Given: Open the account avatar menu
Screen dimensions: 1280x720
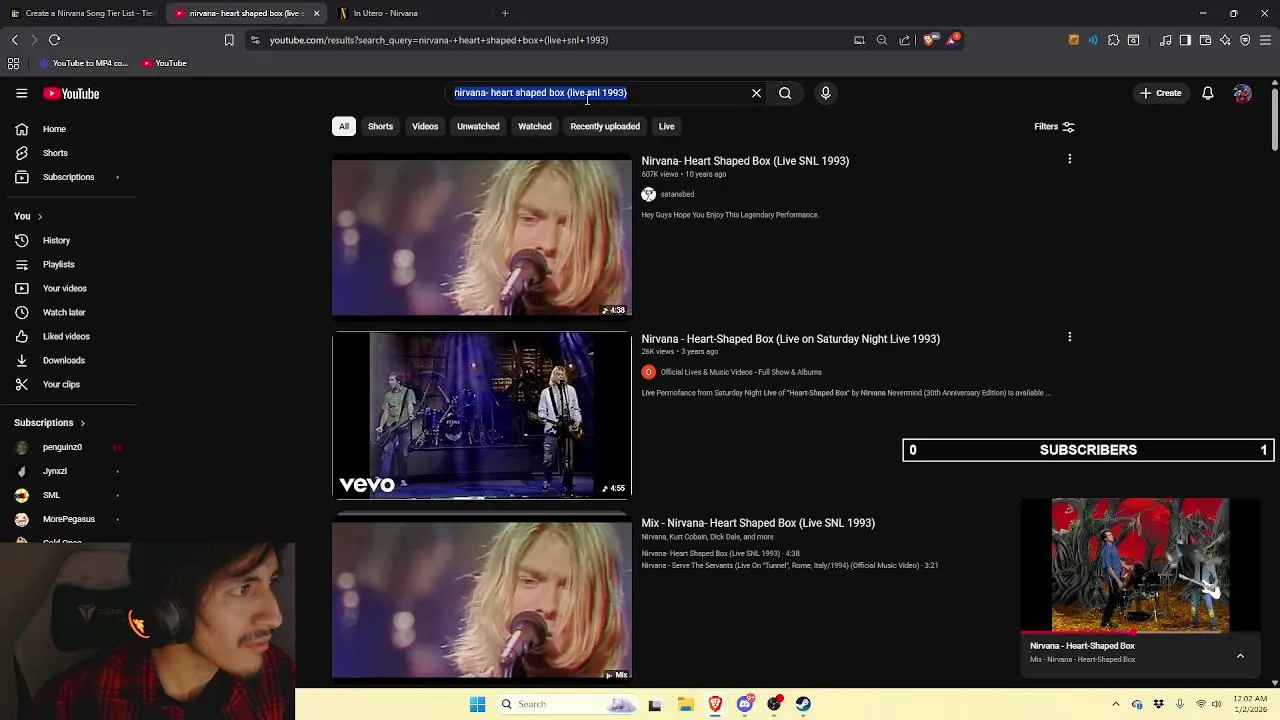Looking at the screenshot, I should pos(1242,93).
